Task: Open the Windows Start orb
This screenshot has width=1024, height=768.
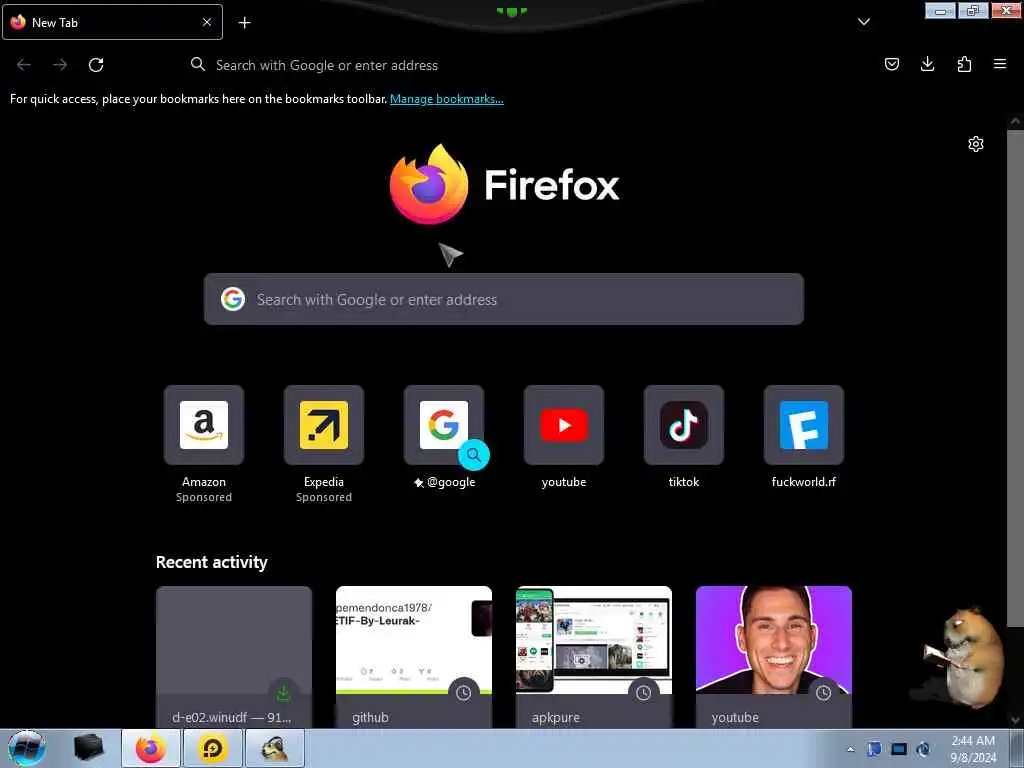Action: (26, 748)
